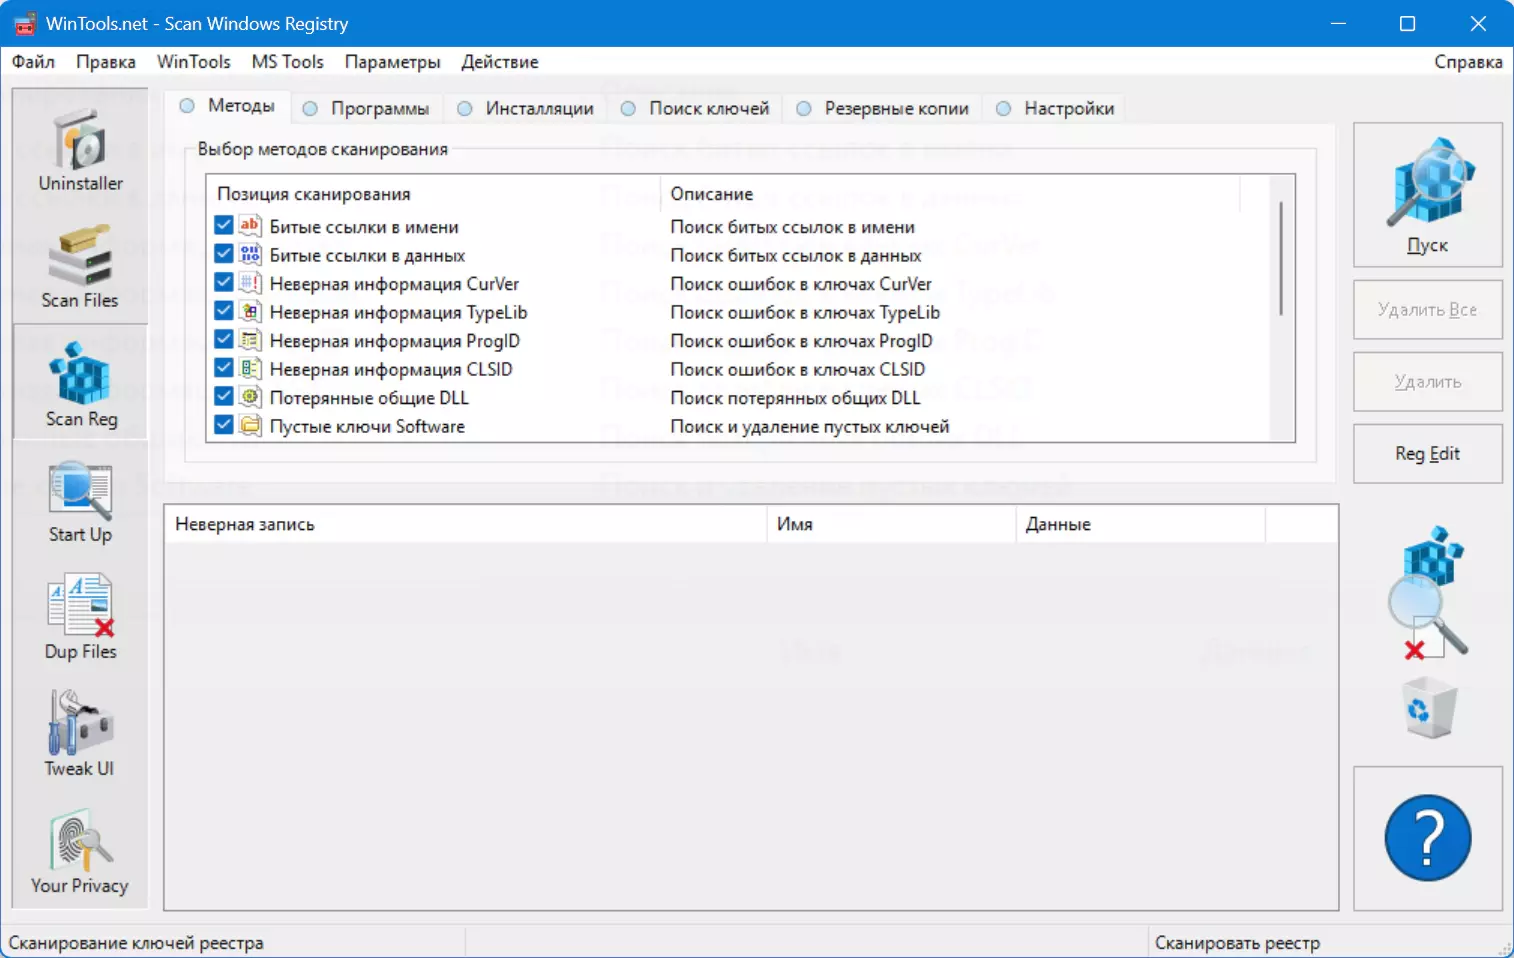1514x958 pixels.
Task: Click the Удалить Все button
Action: click(x=1427, y=310)
